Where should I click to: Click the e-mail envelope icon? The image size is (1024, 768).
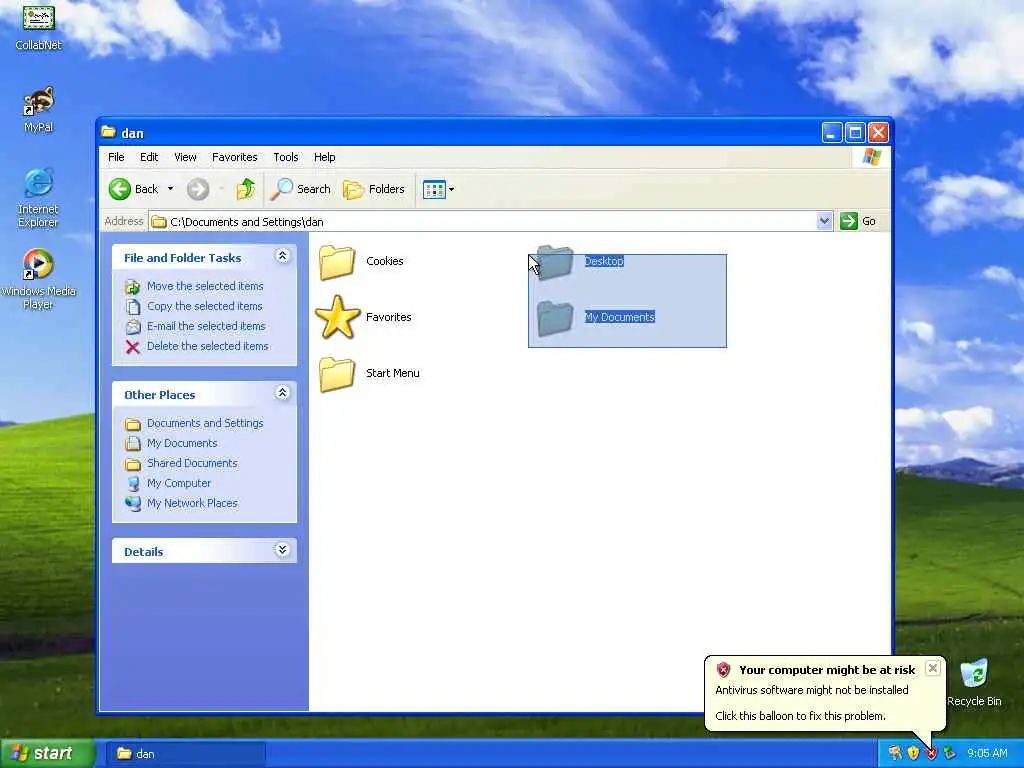point(133,327)
